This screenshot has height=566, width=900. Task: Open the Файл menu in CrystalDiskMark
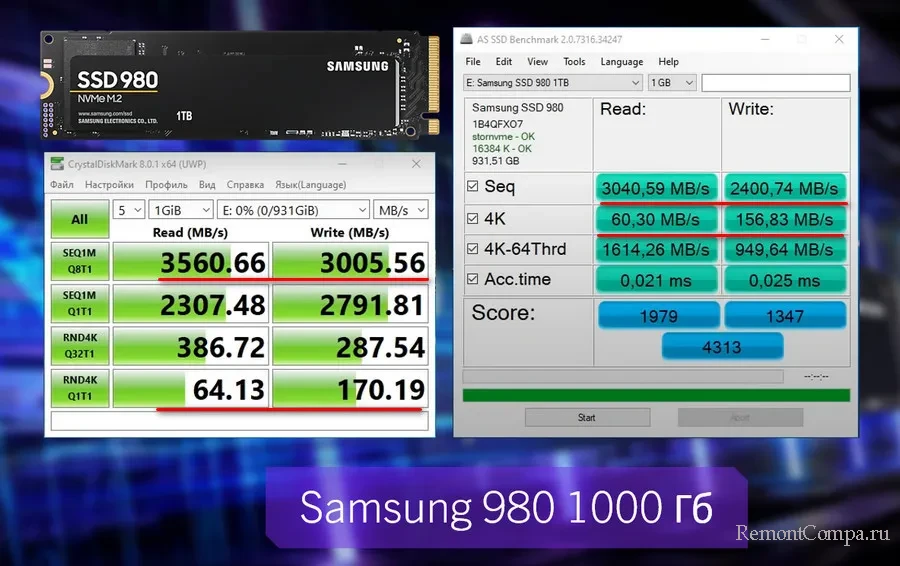(x=62, y=185)
